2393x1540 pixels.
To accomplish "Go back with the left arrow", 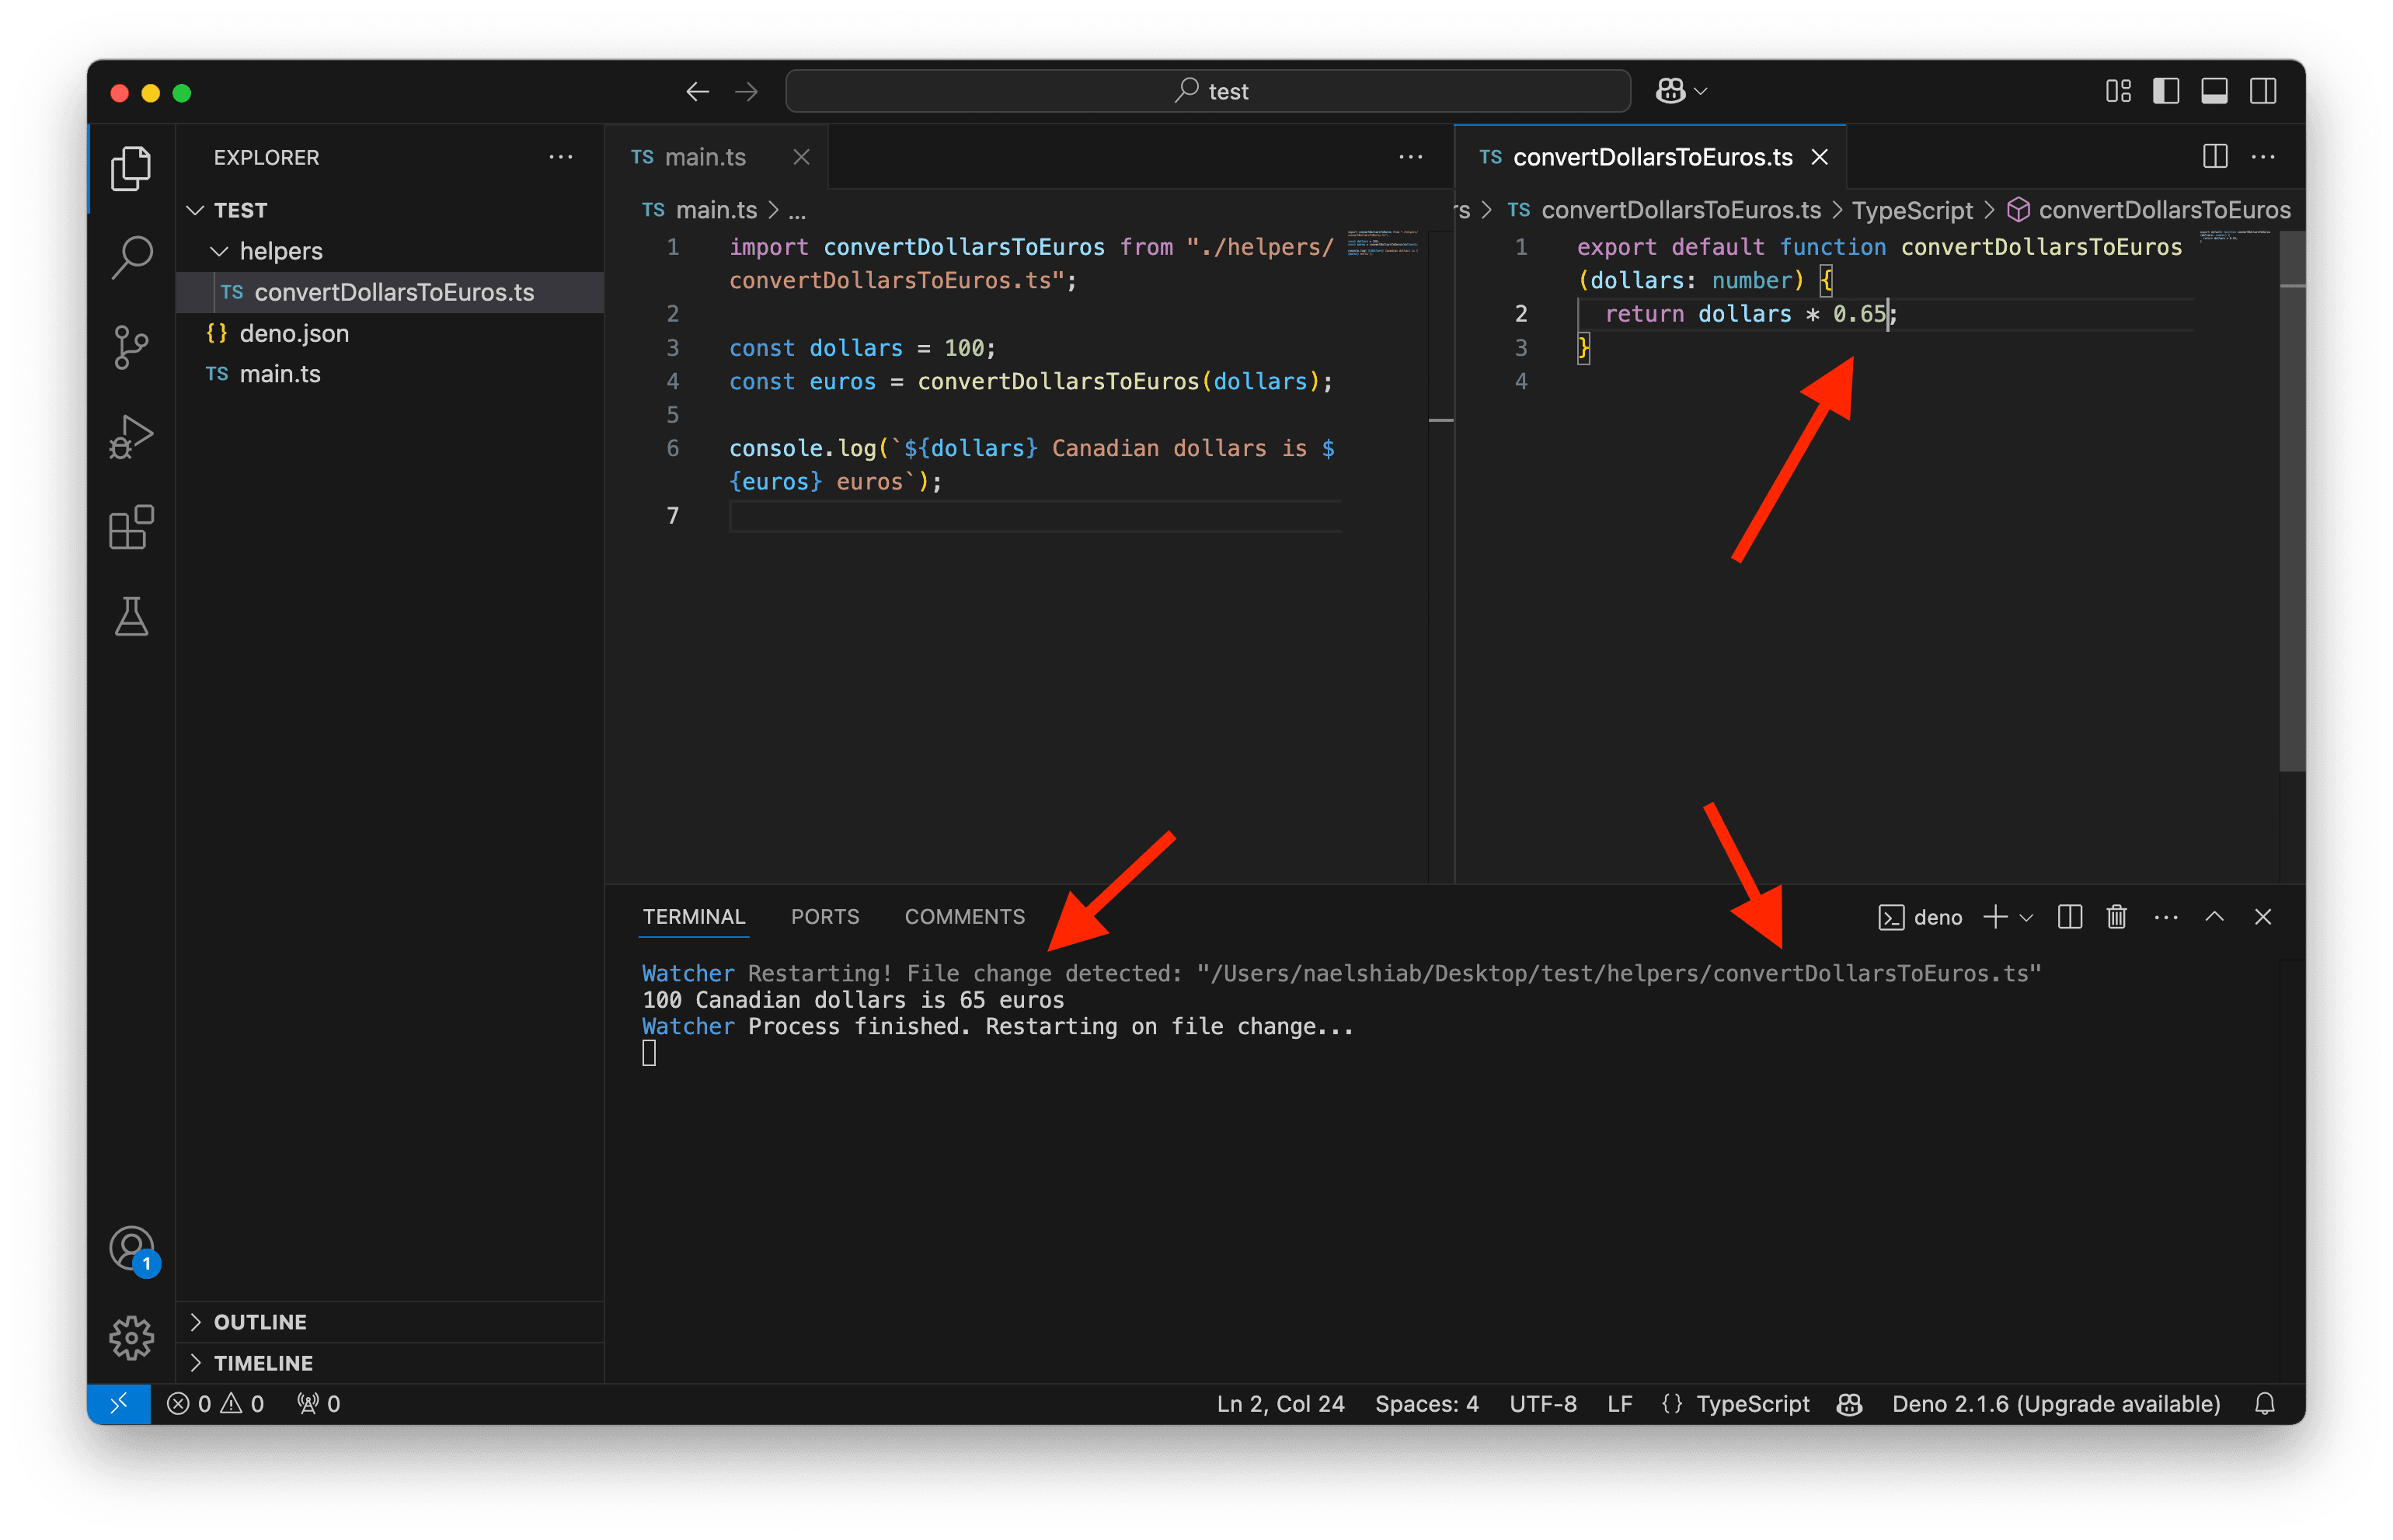I will 698,92.
